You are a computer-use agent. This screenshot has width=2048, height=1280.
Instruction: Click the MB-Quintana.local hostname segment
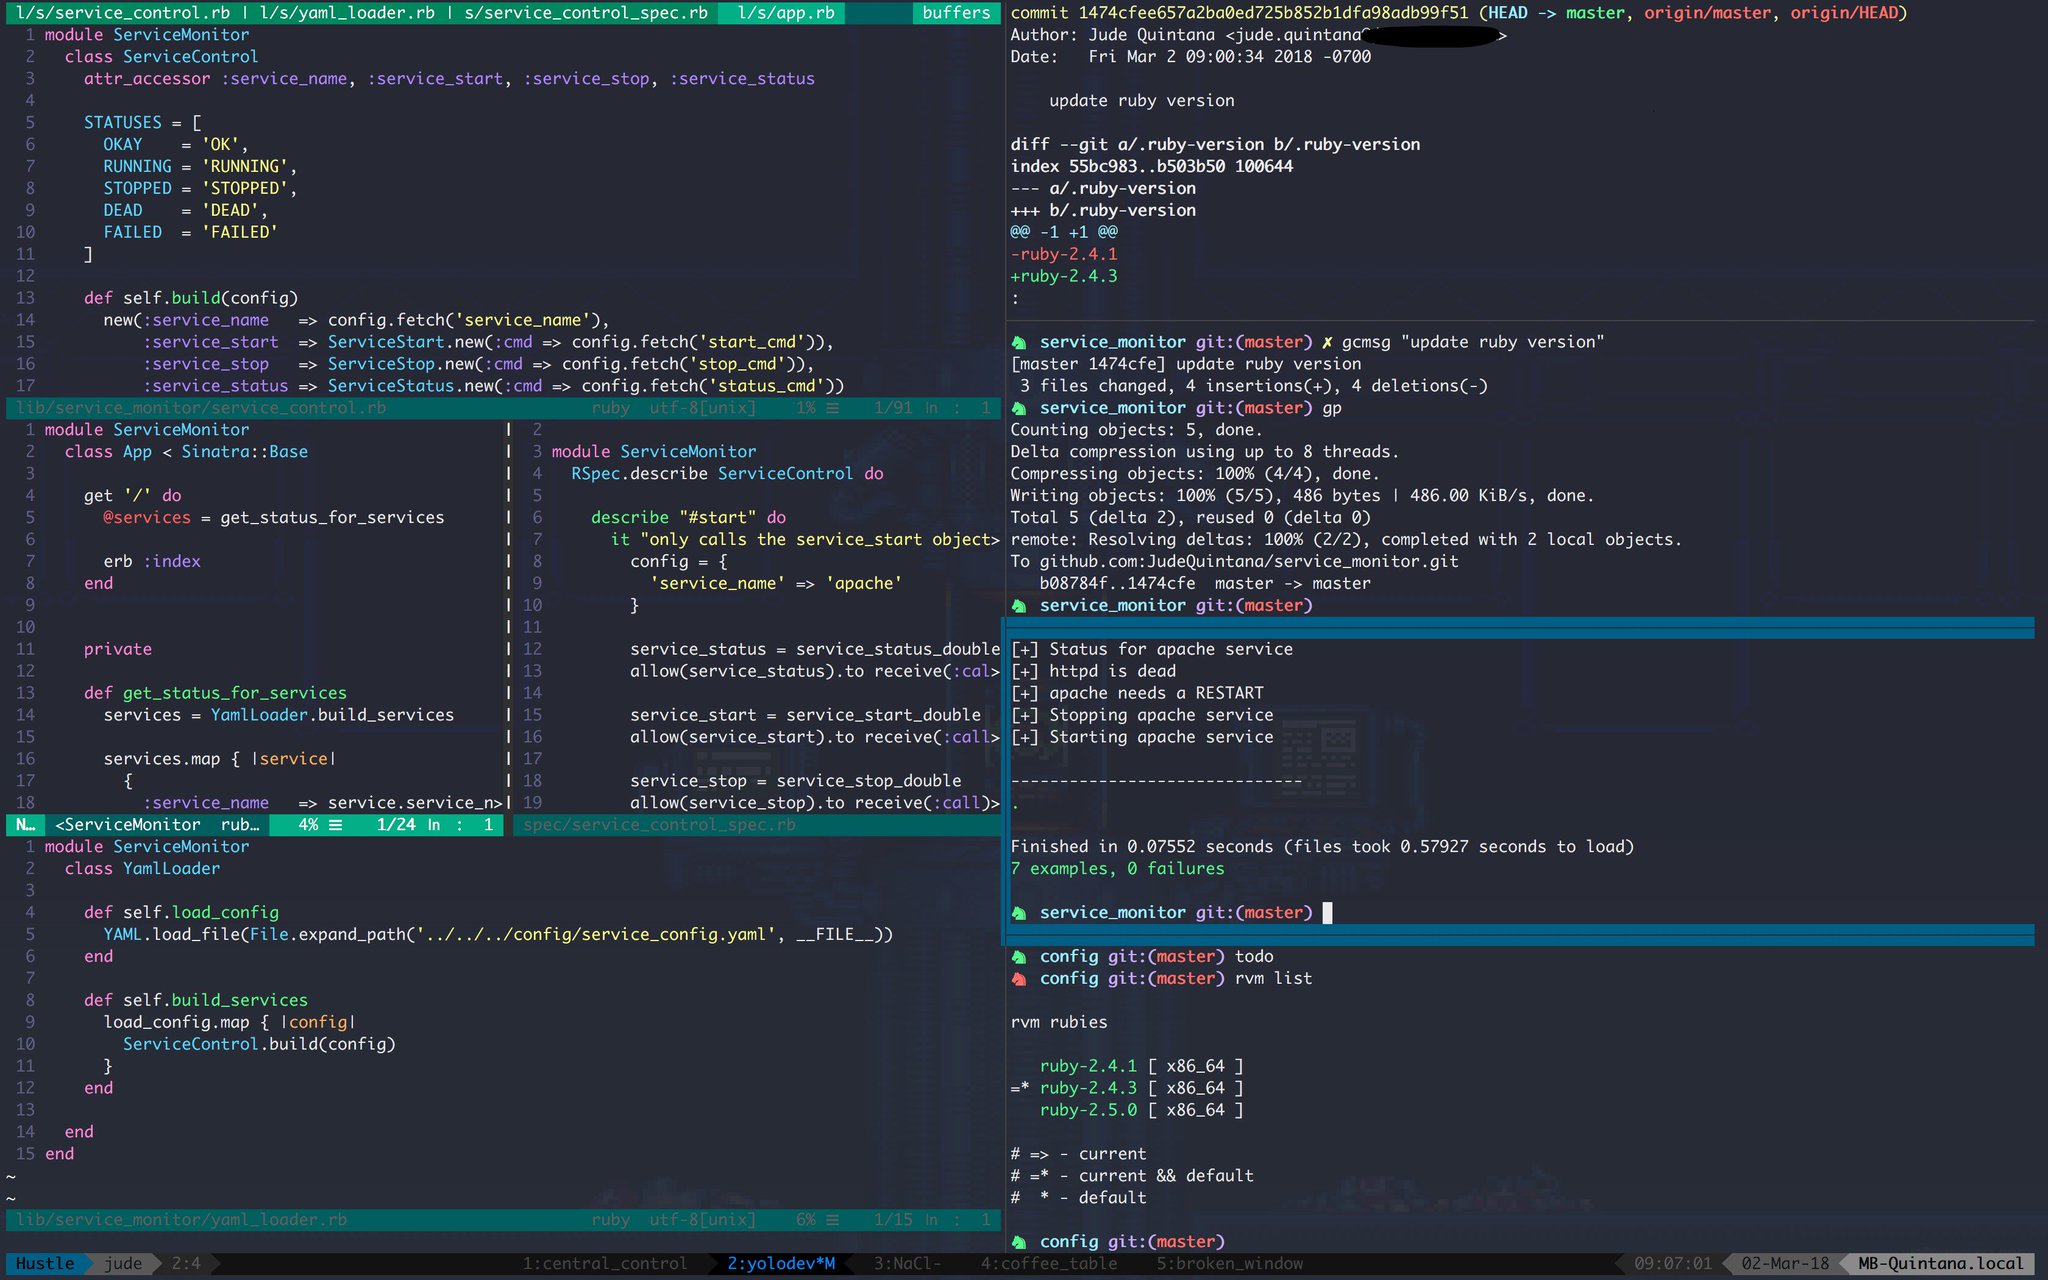(1940, 1264)
